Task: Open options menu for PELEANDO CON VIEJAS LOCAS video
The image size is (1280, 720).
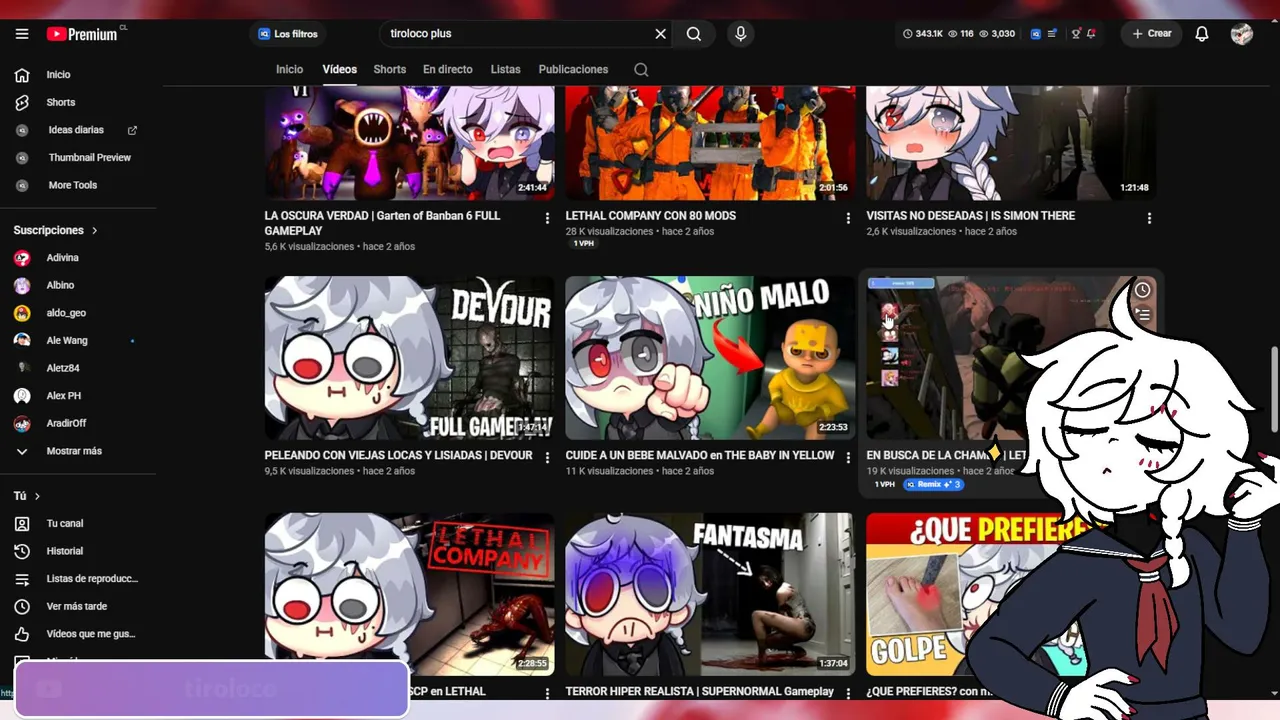Action: (547, 457)
